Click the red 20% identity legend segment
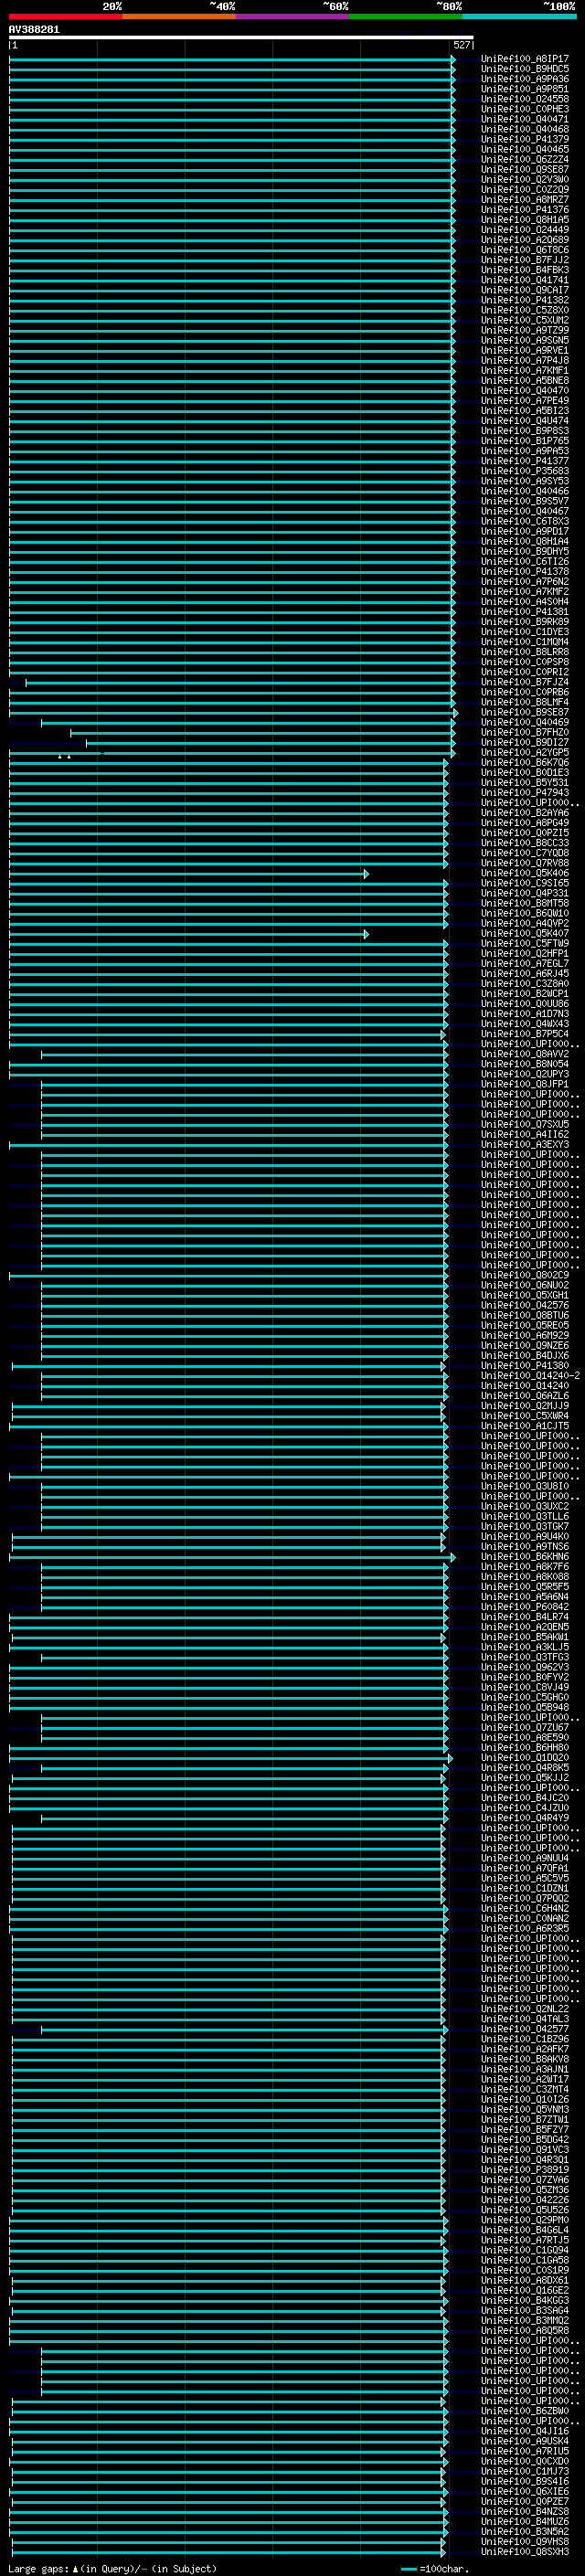This screenshot has width=585, height=2576. (x=65, y=16)
